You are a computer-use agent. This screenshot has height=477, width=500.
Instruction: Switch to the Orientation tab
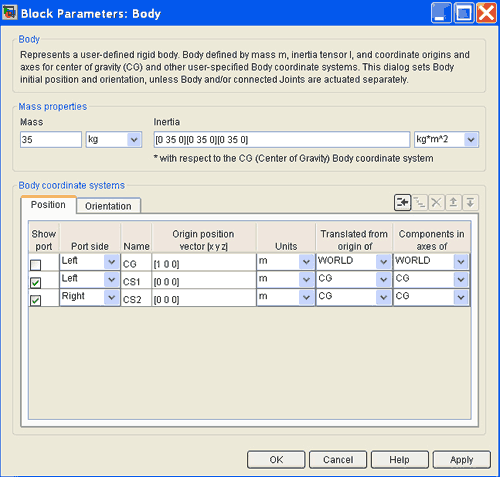pos(108,206)
